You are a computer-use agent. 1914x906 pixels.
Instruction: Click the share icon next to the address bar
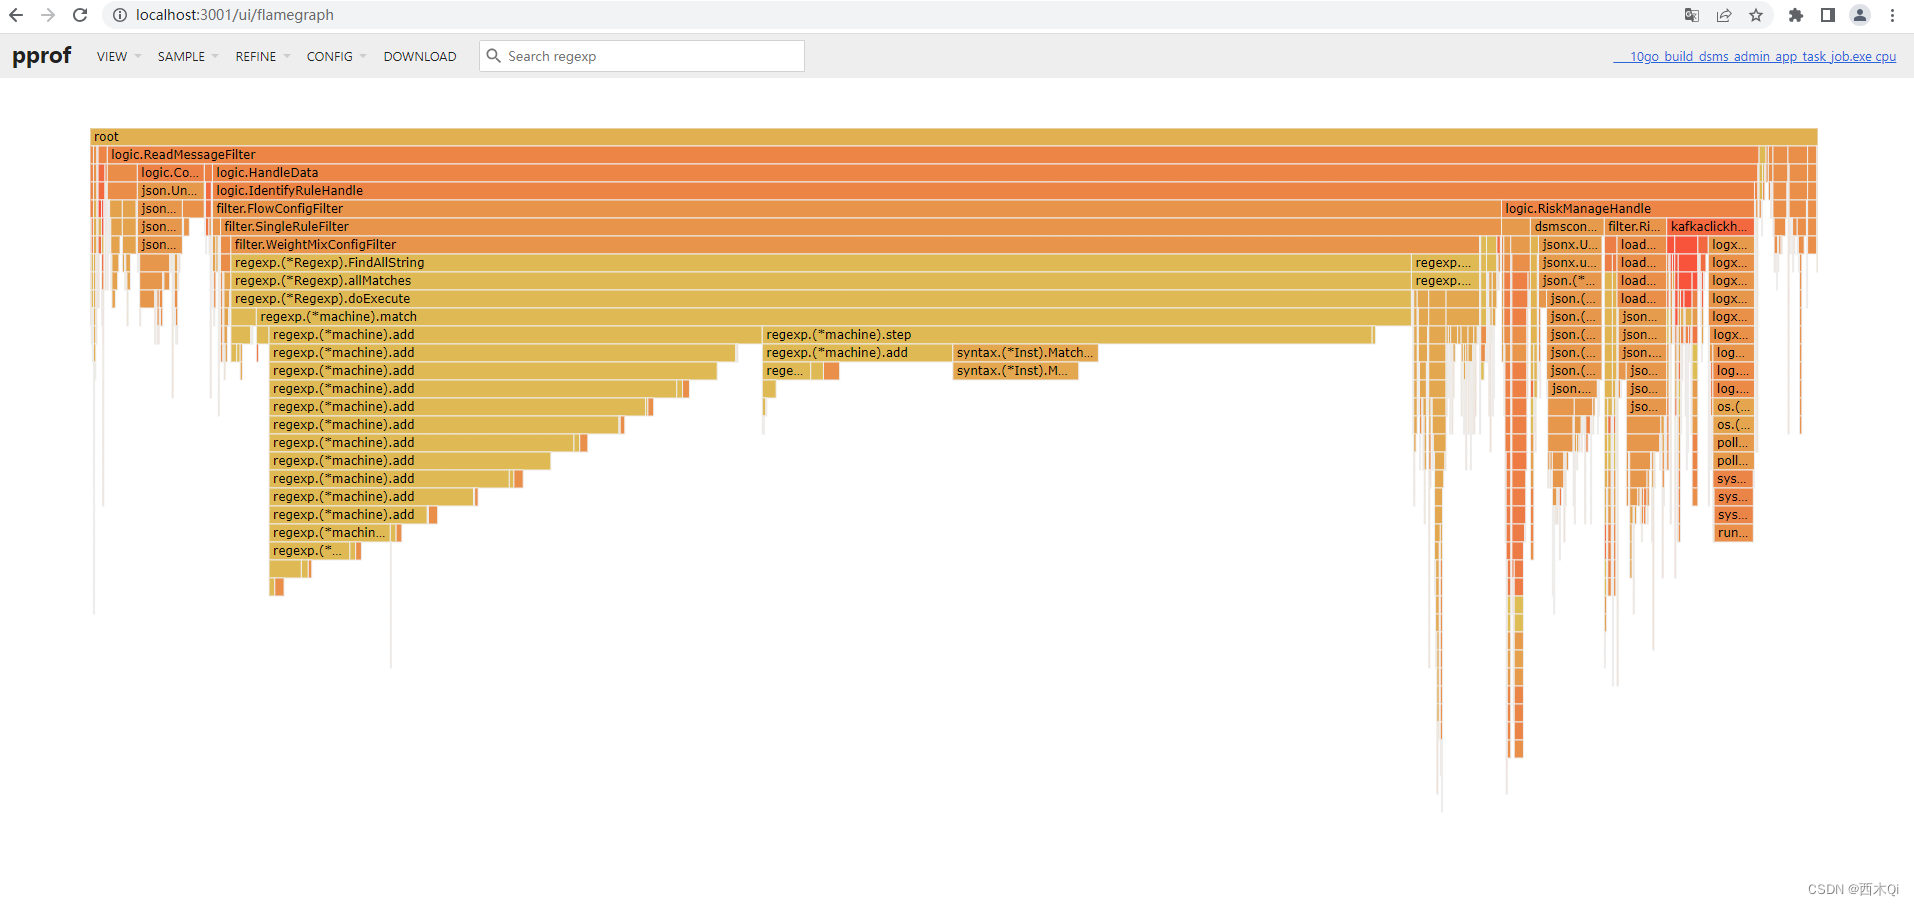pyautogui.click(x=1724, y=15)
